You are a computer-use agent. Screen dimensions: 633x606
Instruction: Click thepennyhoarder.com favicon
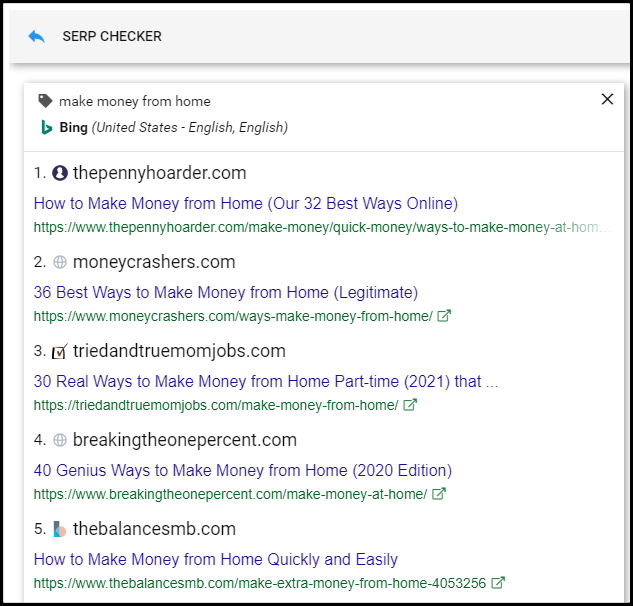60,173
